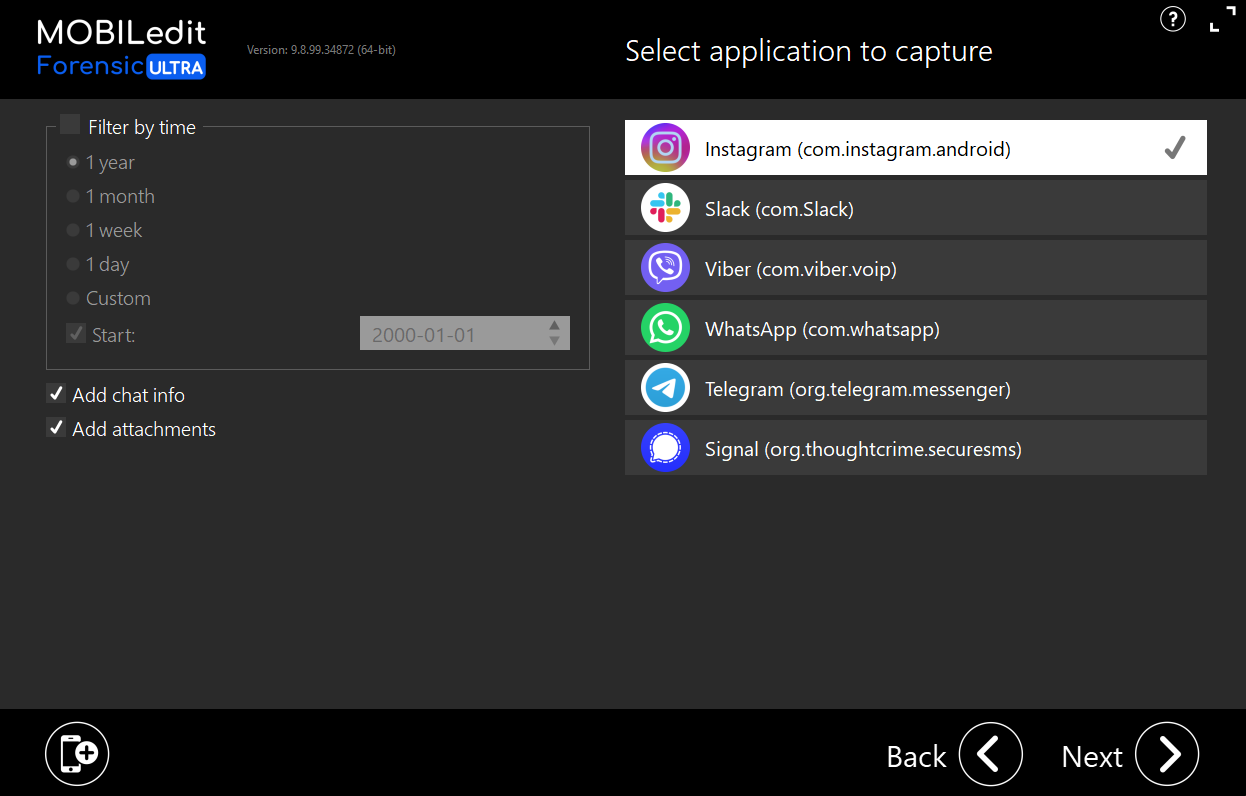1246x796 pixels.
Task: Toggle the Start checkbox
Action: [x=76, y=333]
